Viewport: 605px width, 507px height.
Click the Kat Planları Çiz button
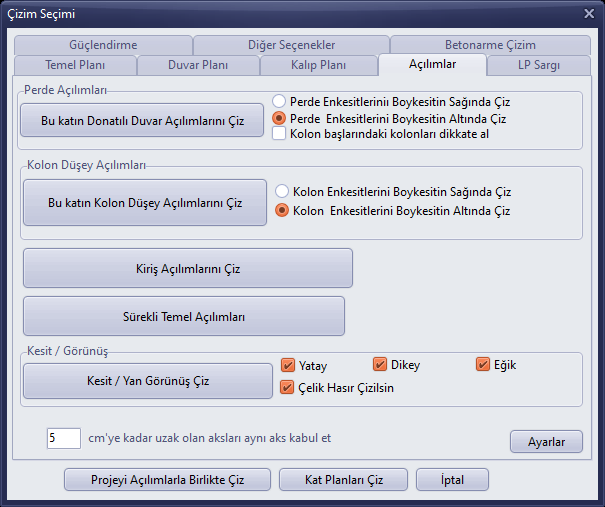(343, 480)
